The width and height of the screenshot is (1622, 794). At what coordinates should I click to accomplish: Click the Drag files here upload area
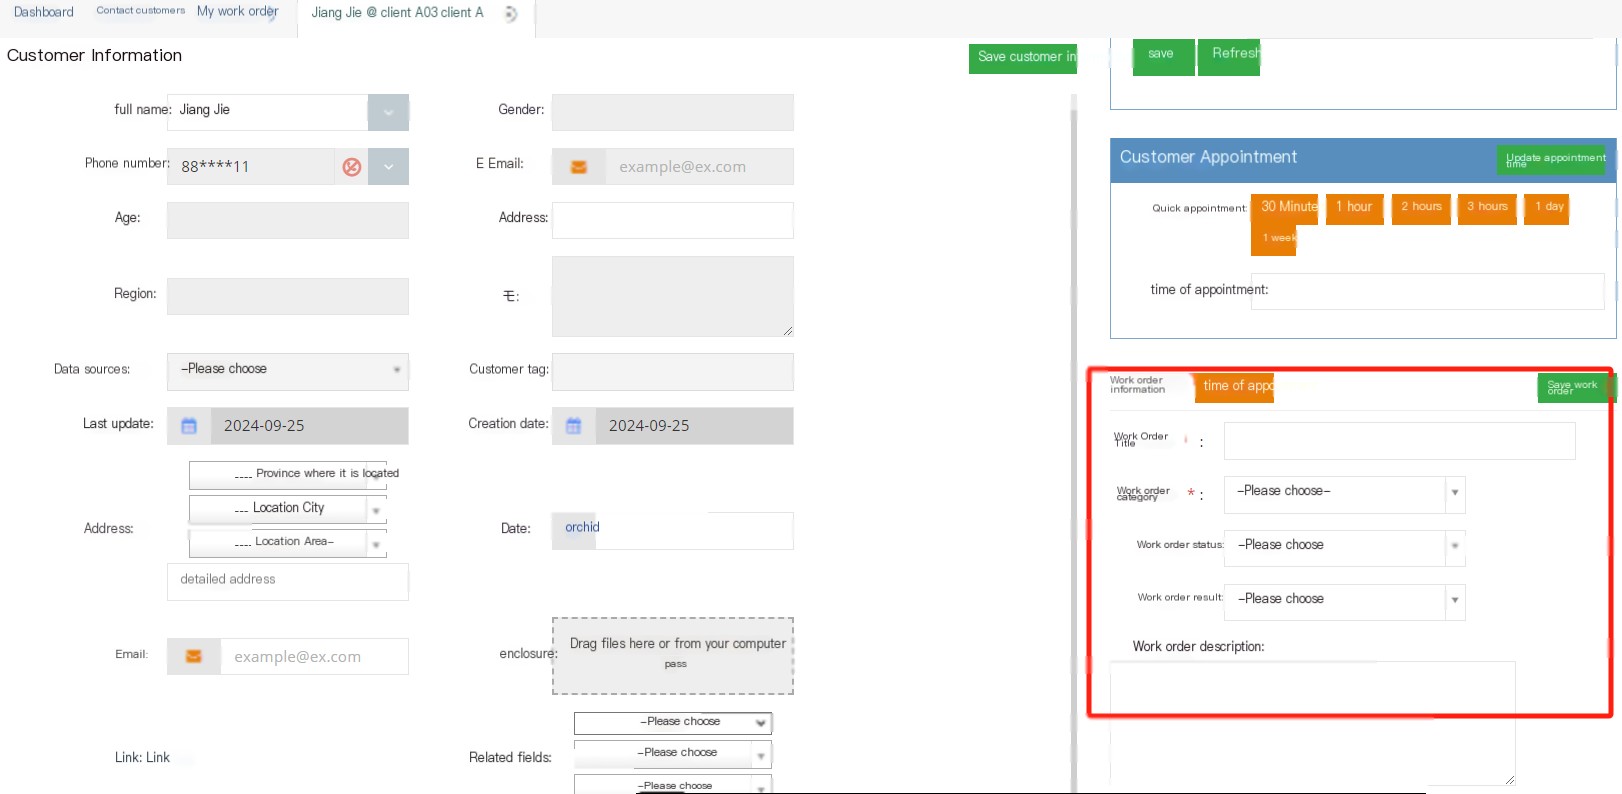pyautogui.click(x=673, y=655)
